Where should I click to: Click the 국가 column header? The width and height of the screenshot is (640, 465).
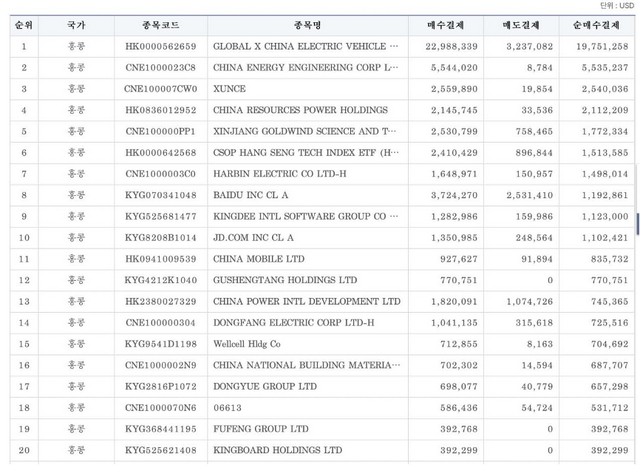click(x=76, y=25)
